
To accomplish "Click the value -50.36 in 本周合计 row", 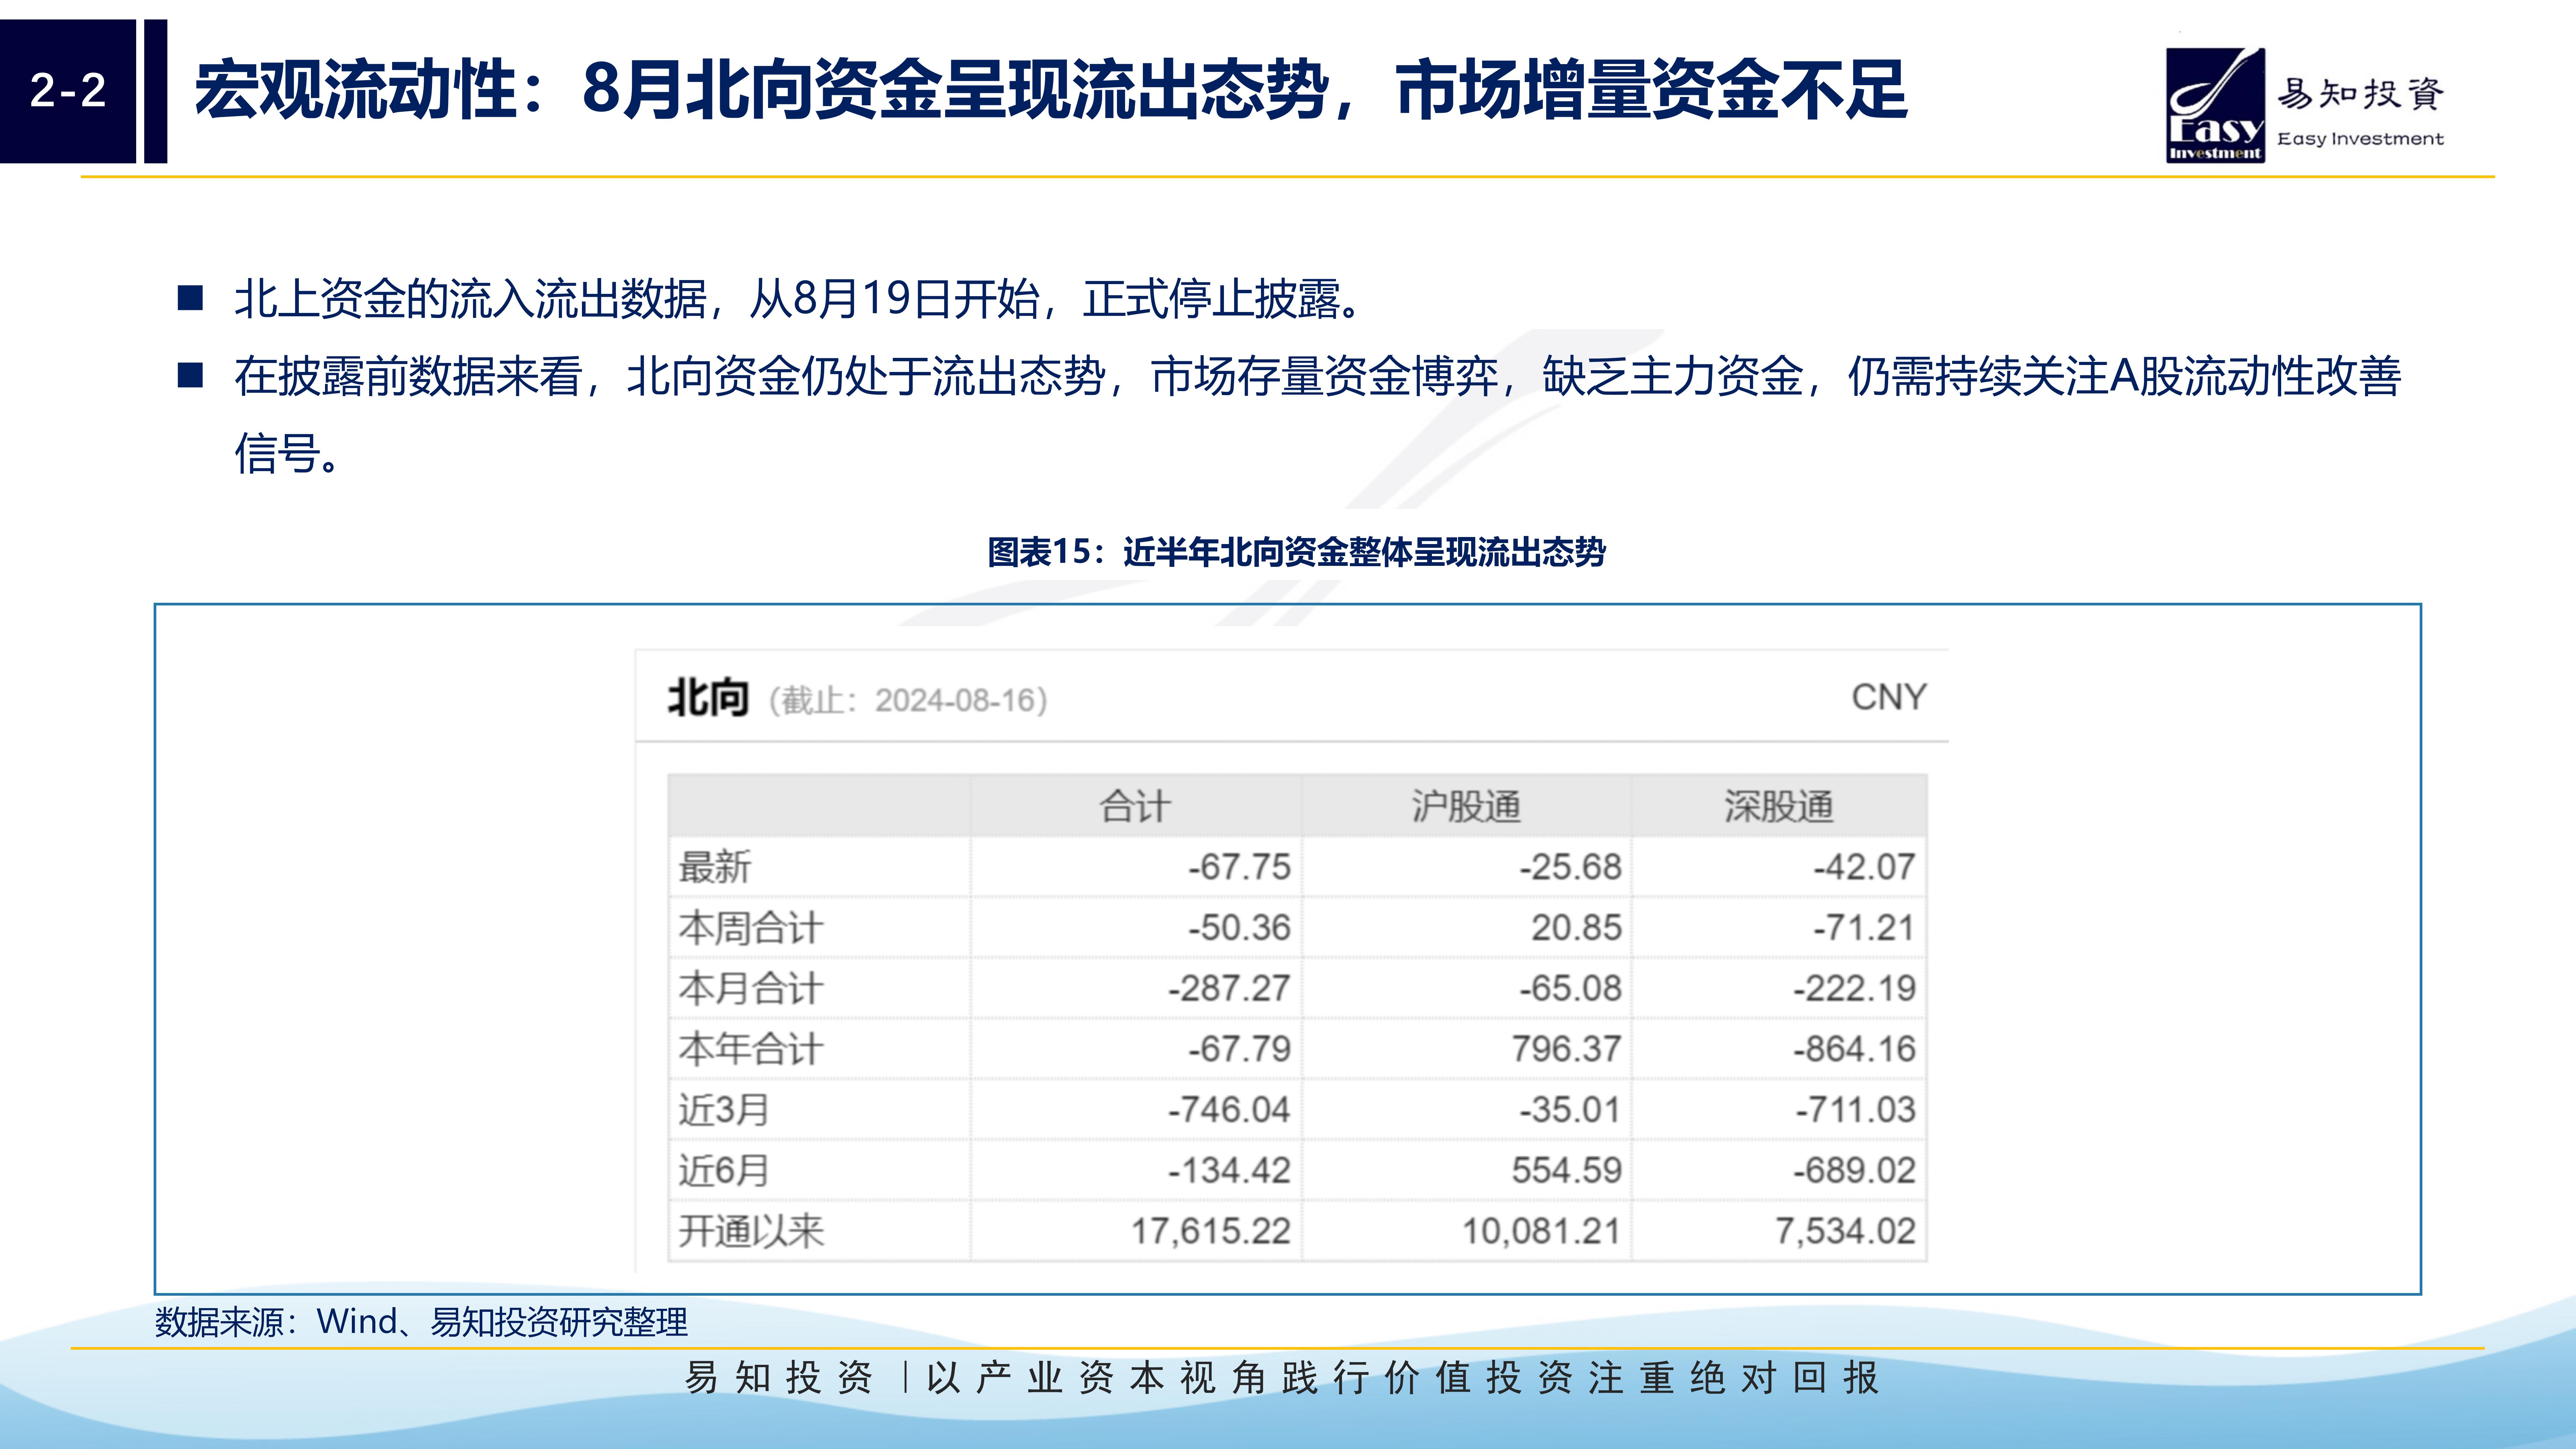I will (x=1239, y=928).
